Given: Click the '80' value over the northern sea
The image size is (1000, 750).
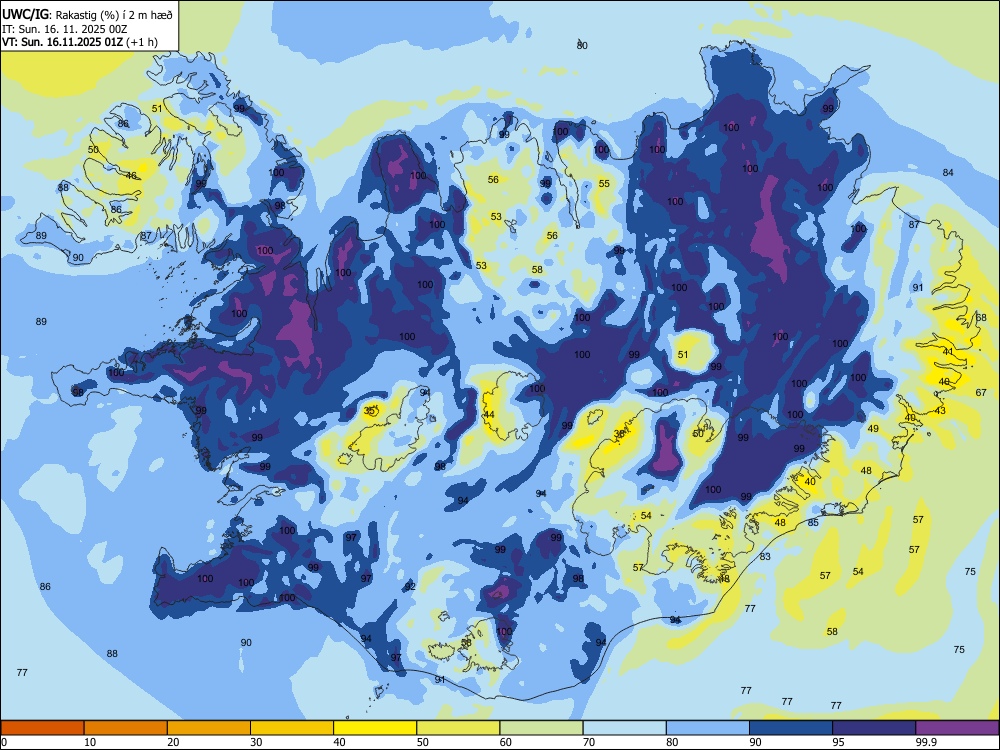Looking at the screenshot, I should 582,45.
